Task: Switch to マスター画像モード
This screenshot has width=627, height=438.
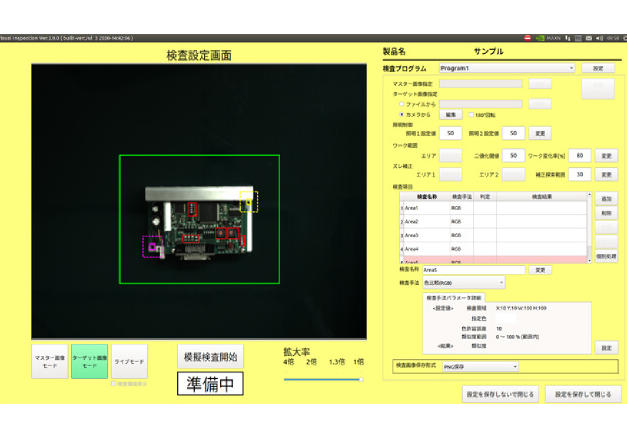Action: 50,361
